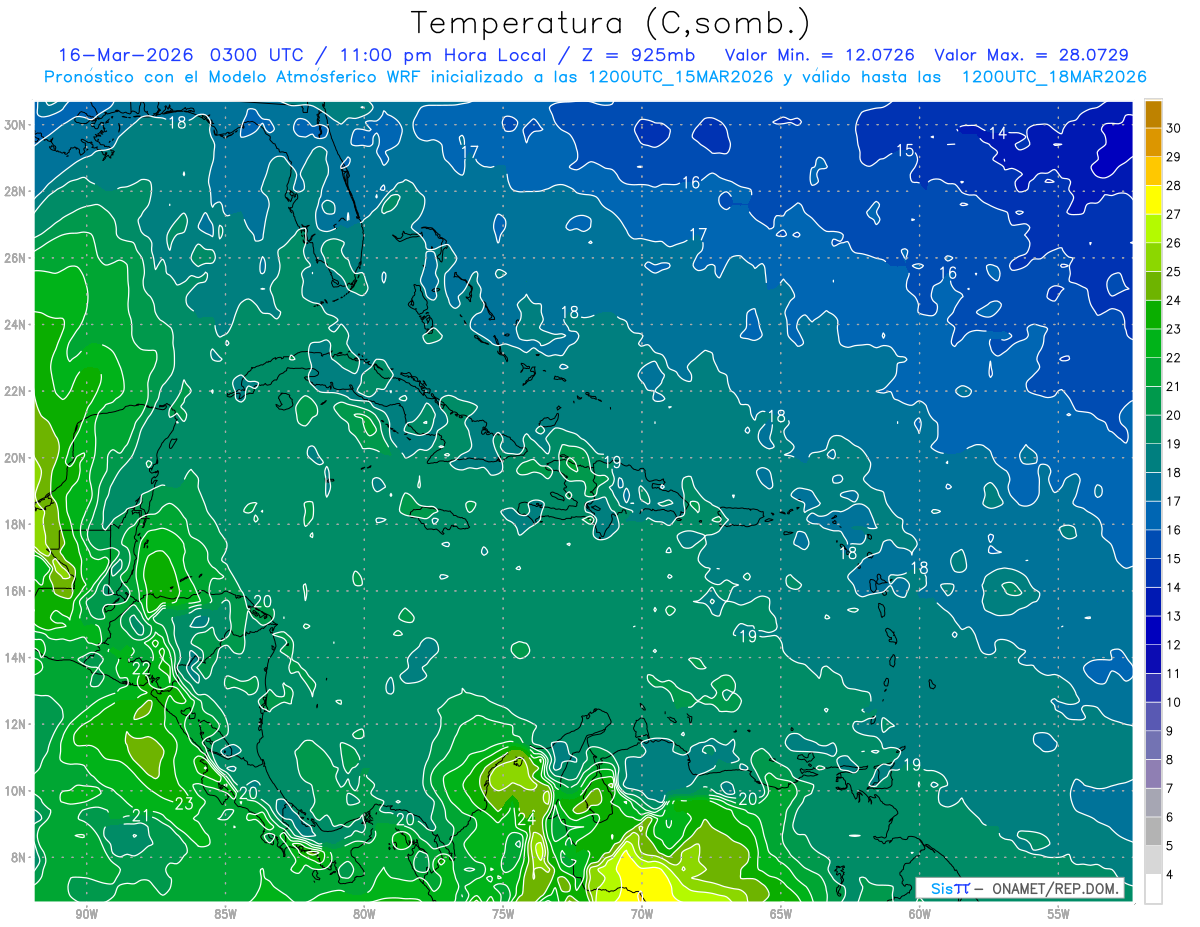Viewport: 1200px width, 927px height.
Task: Click the "26N" latitude axis label
Action: (x=16, y=258)
